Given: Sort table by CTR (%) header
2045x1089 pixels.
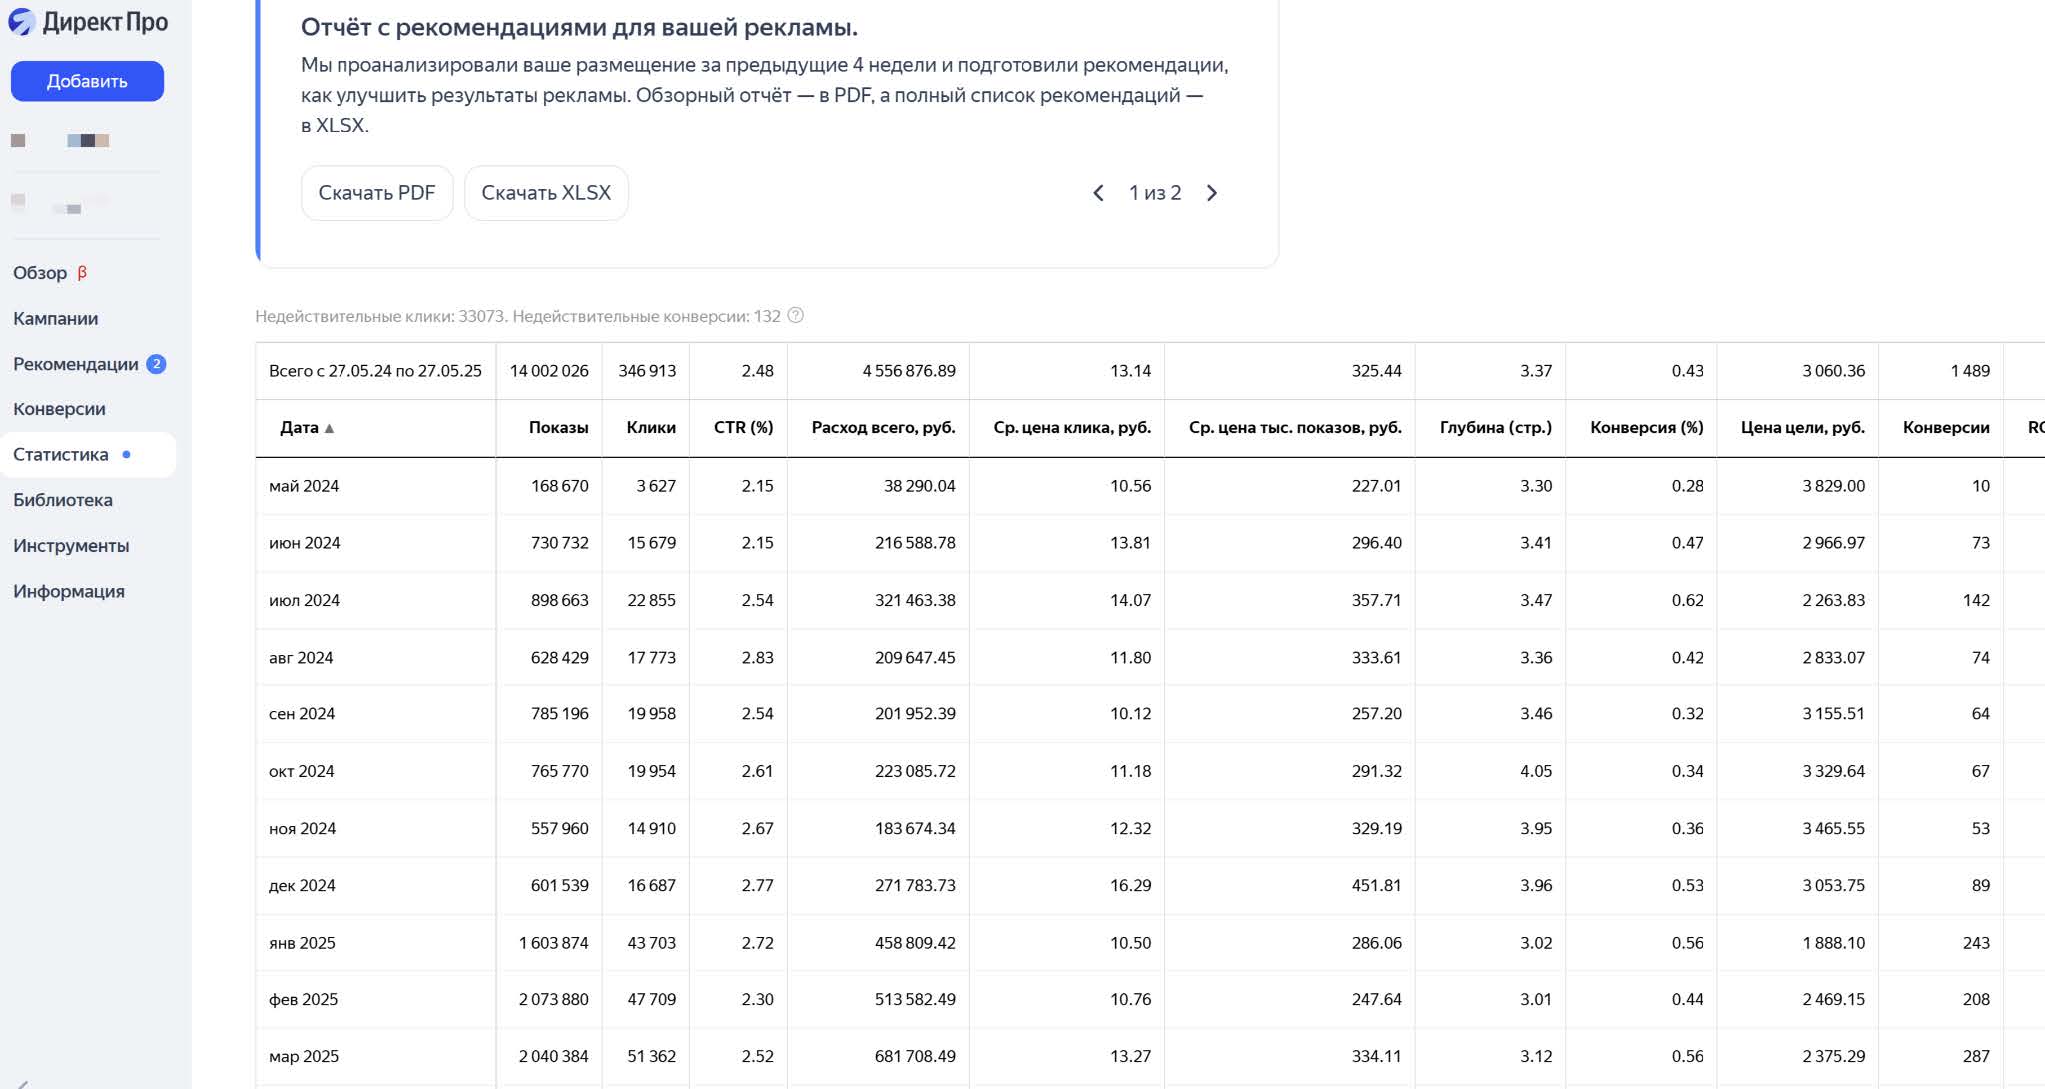Looking at the screenshot, I should [743, 427].
